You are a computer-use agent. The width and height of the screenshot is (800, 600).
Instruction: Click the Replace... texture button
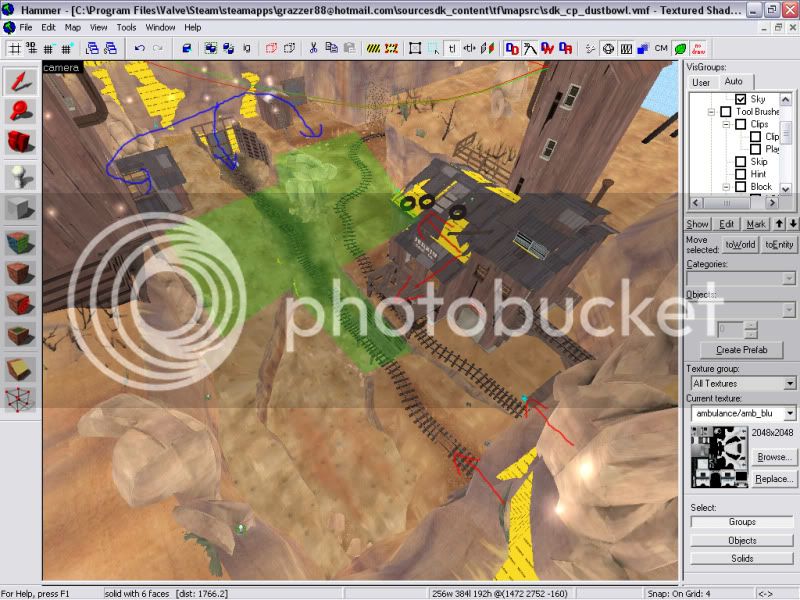pyautogui.click(x=774, y=479)
